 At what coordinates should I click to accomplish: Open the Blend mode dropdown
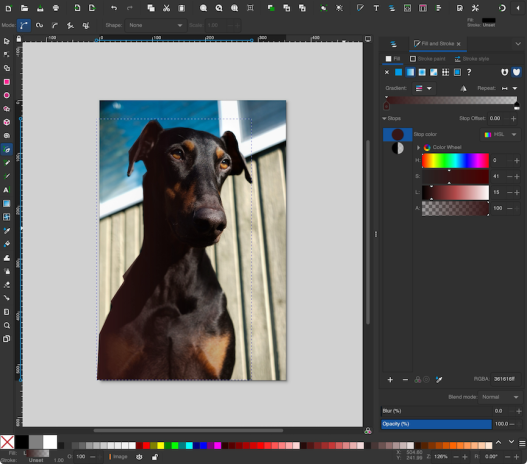click(x=500, y=397)
